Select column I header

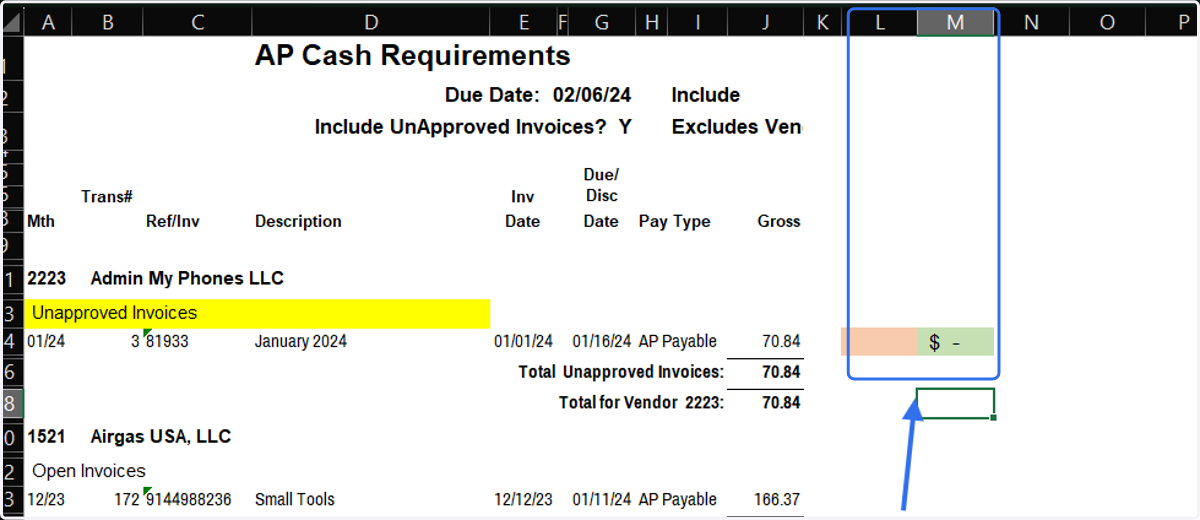(x=697, y=22)
